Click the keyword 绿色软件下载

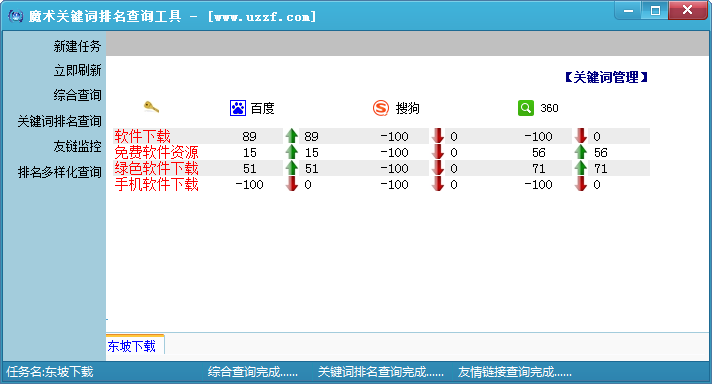pos(157,168)
